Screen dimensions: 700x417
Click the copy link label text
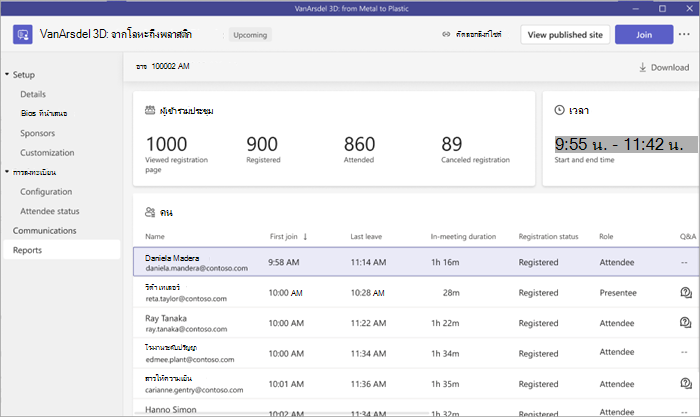point(479,34)
